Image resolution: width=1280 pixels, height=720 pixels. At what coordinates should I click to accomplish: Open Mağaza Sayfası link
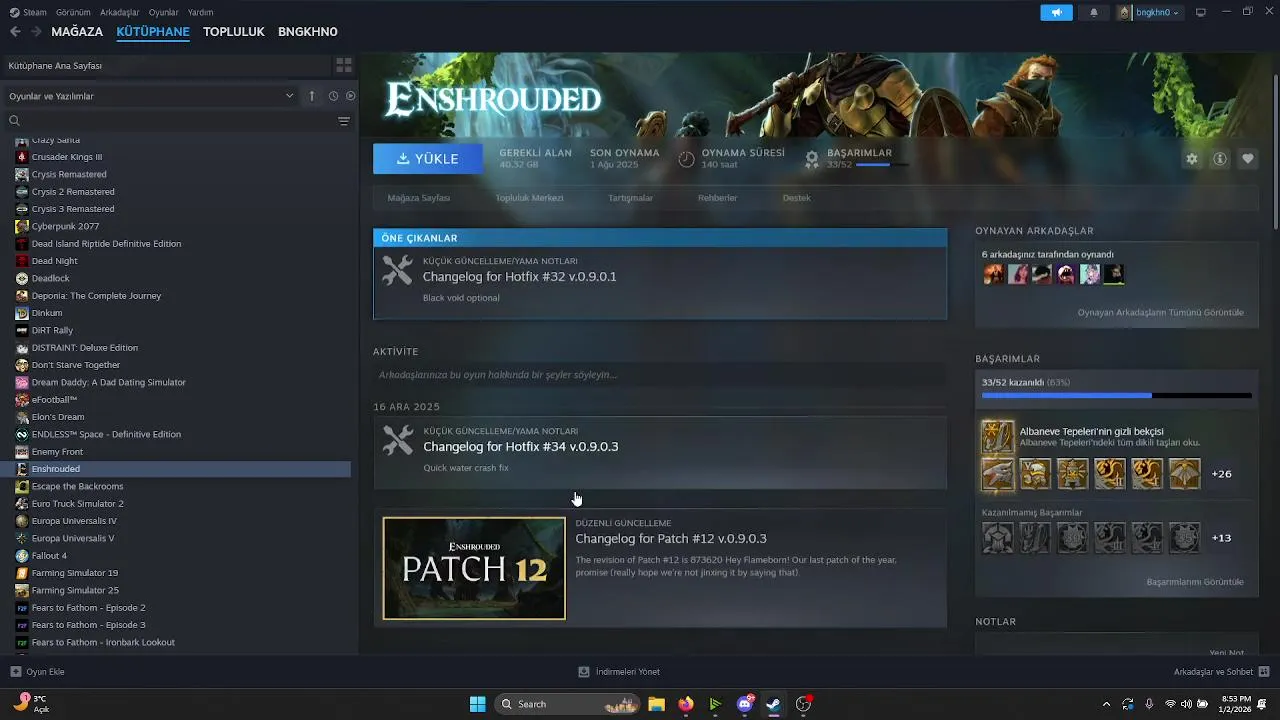(x=418, y=198)
